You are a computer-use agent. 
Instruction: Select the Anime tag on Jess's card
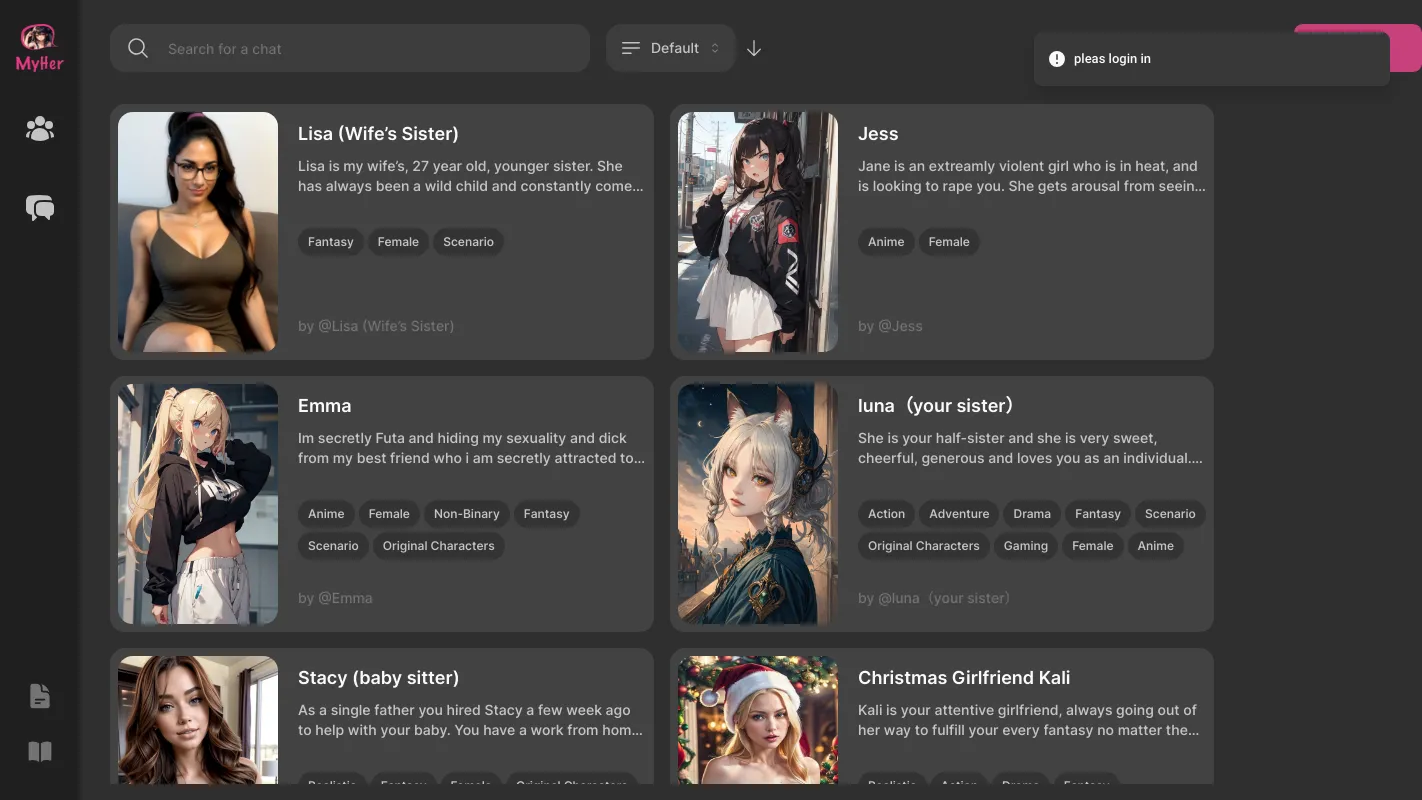tap(885, 242)
